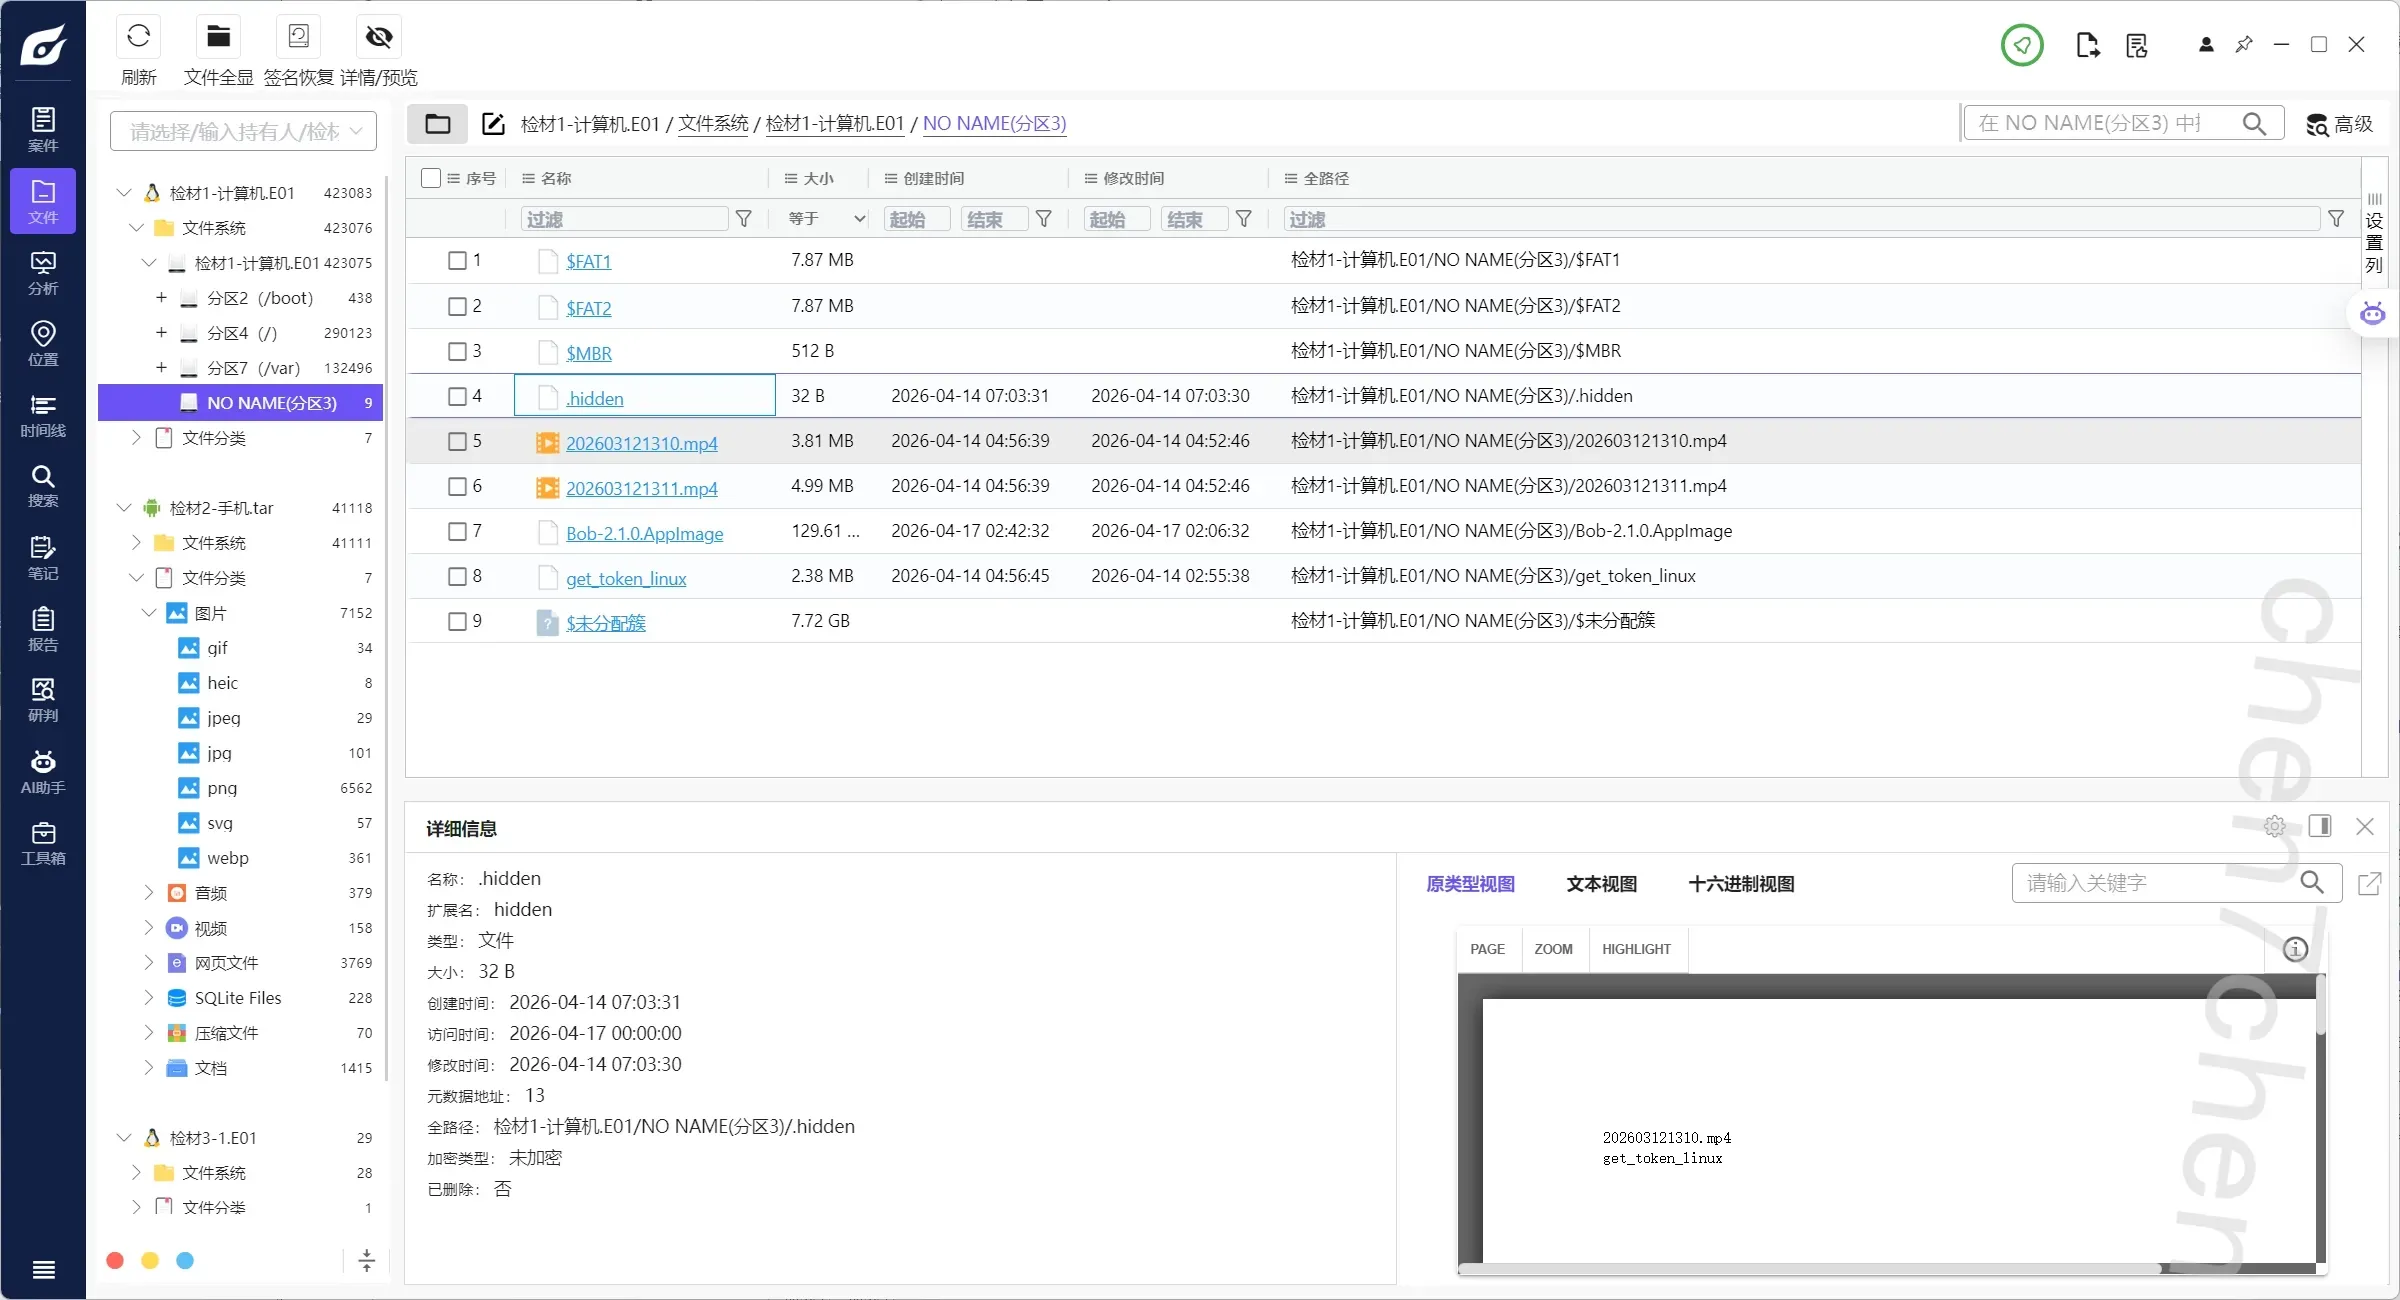The image size is (2400, 1300).
Task: Expand the 分区2 (/boot) tree node
Action: (161, 298)
